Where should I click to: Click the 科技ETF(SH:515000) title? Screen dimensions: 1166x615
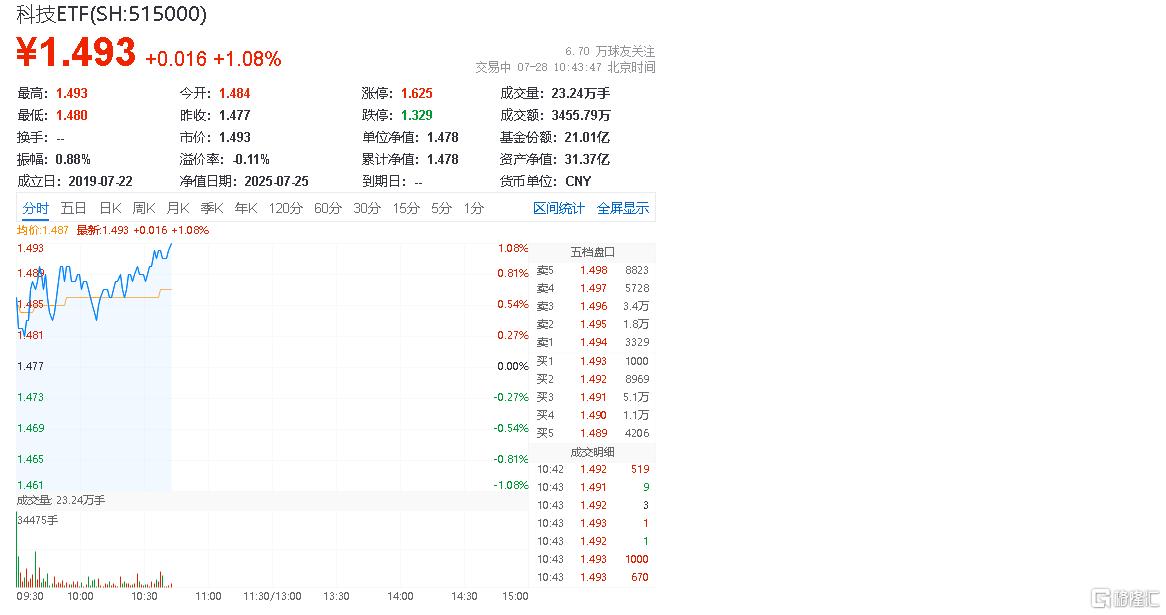112,13
